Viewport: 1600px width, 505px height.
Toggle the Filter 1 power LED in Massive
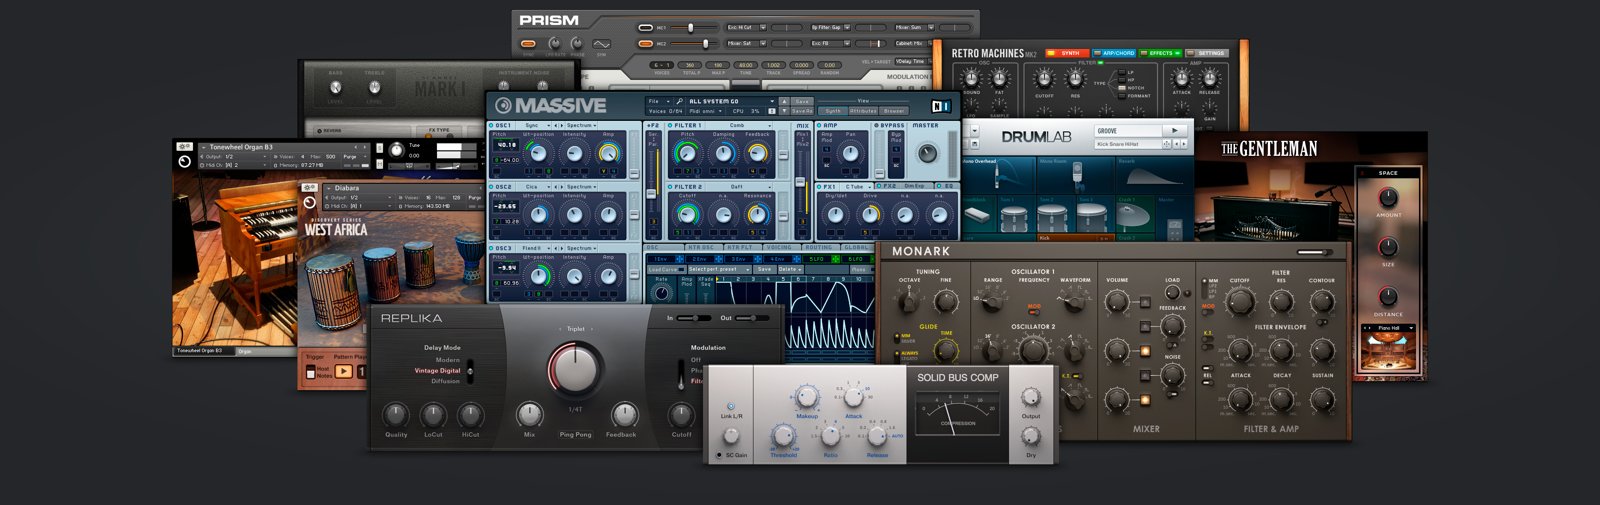[x=670, y=125]
